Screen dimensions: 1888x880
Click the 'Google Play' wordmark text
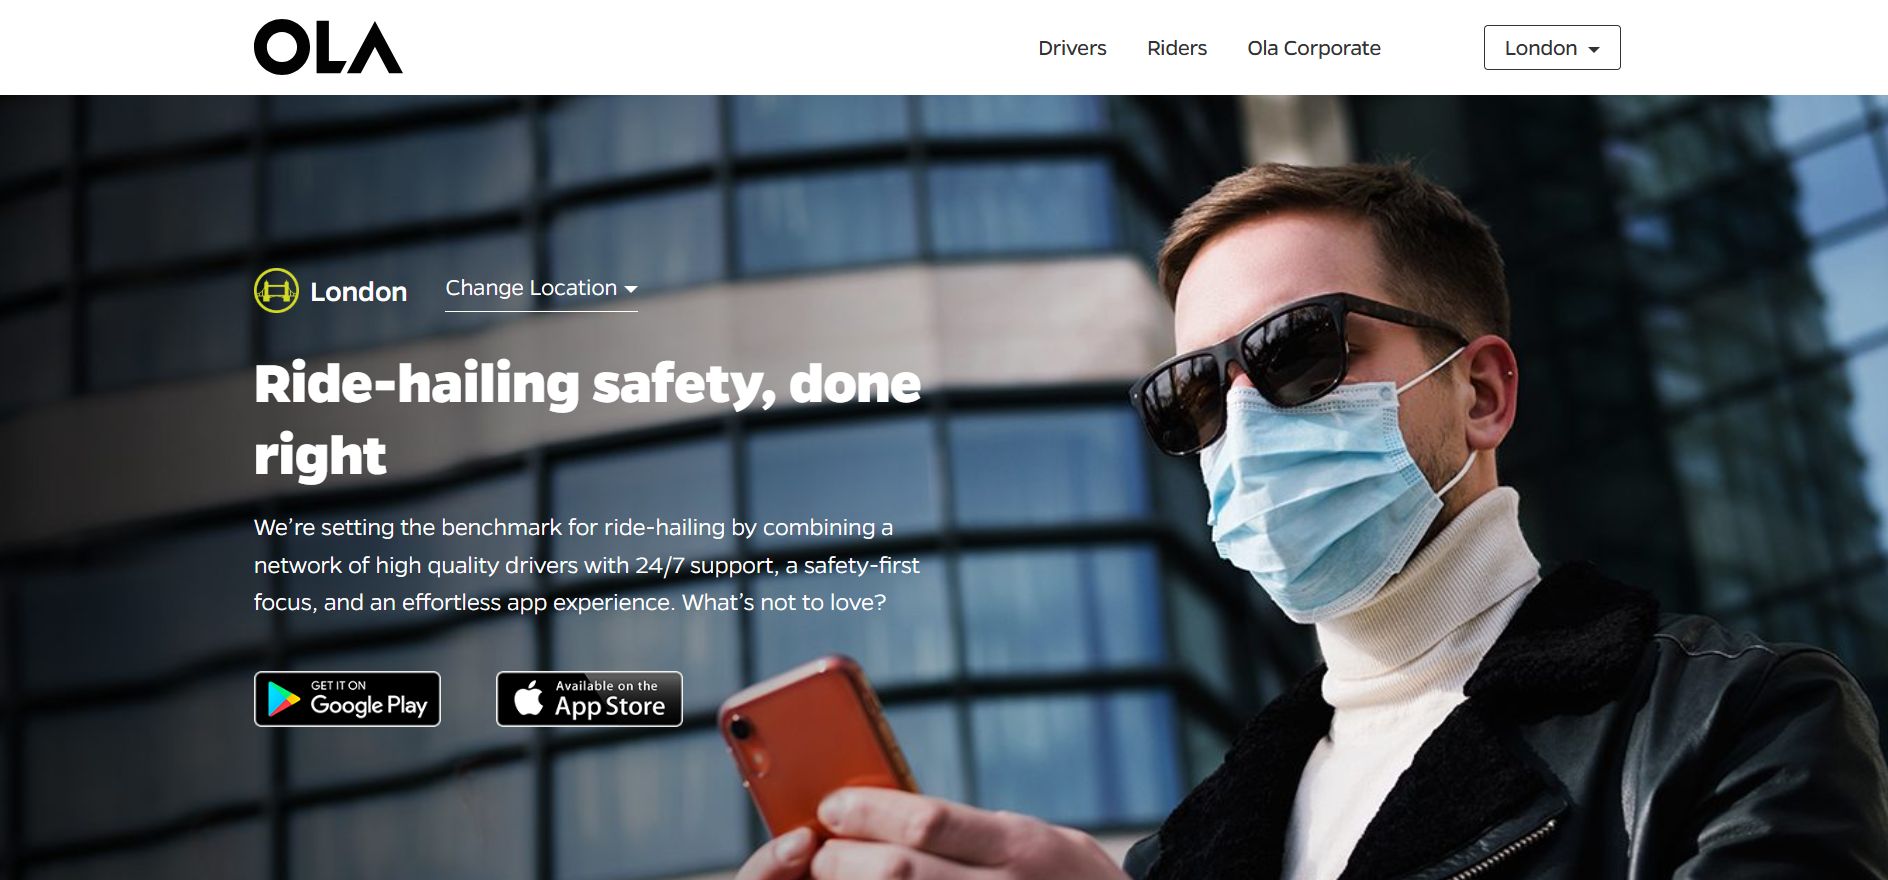pos(369,706)
